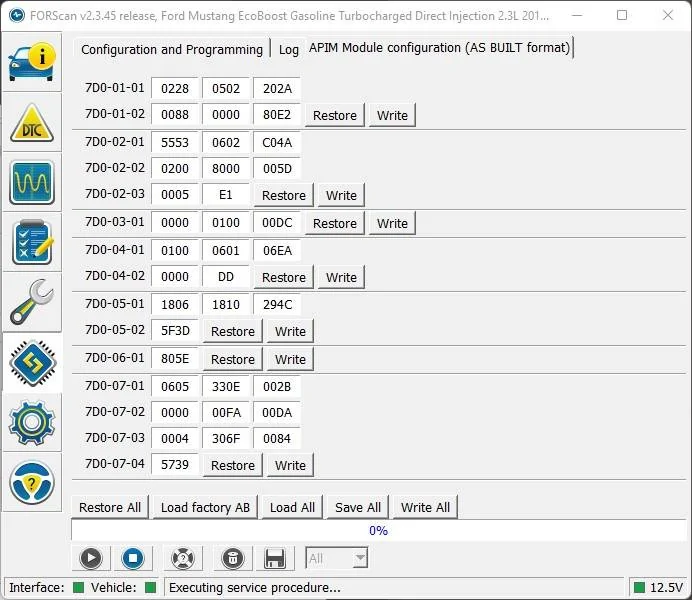692x600 pixels.
Task: Edit the C04A field in row 7D0-02-01
Action: (x=277, y=142)
